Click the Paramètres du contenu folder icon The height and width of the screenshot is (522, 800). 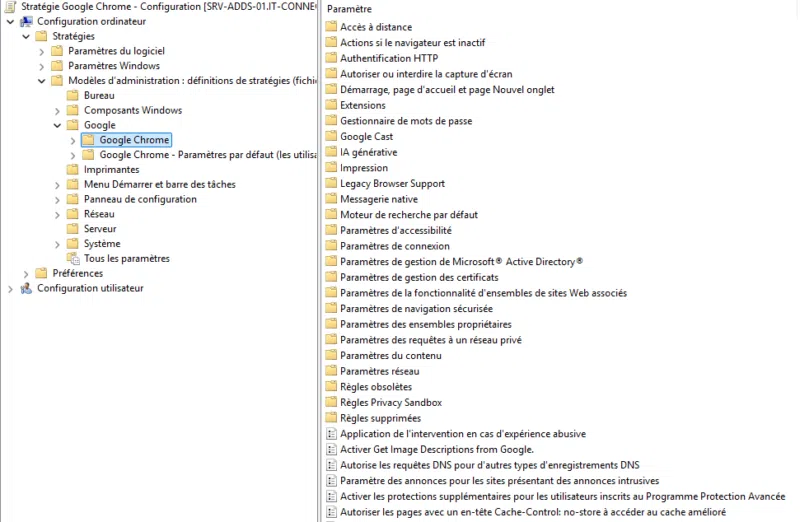point(332,355)
